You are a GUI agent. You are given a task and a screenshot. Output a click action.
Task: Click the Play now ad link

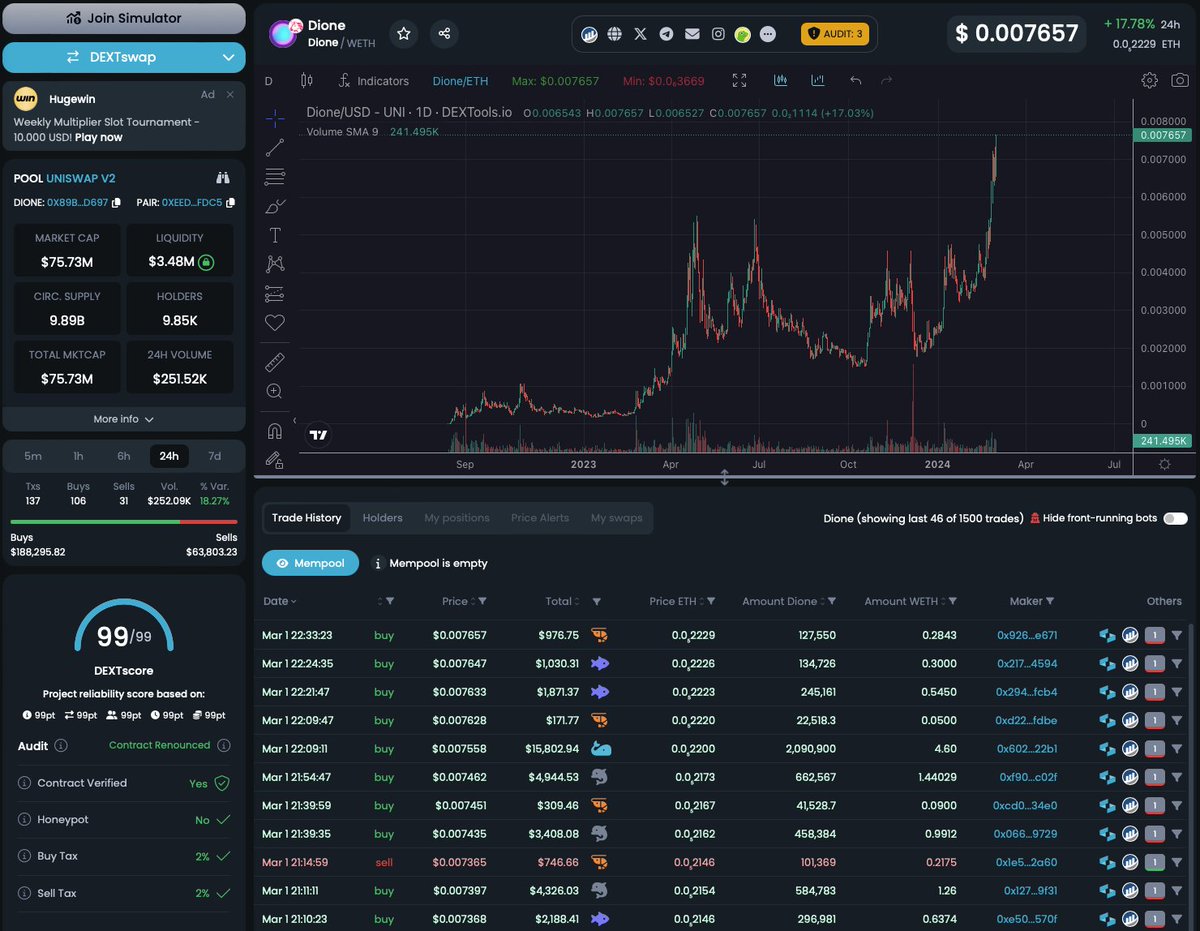click(x=99, y=137)
